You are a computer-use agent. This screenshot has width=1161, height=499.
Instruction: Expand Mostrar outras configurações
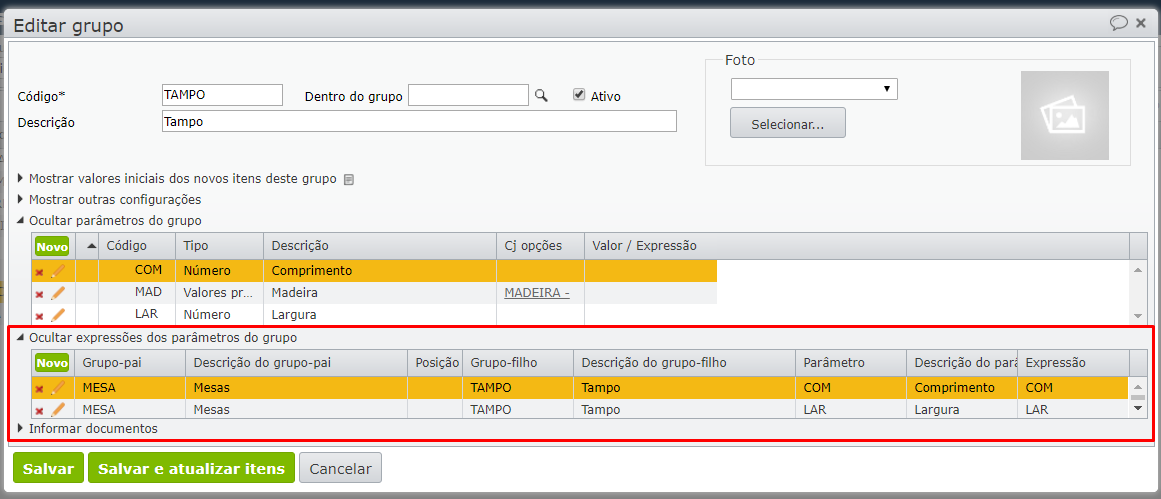109,200
